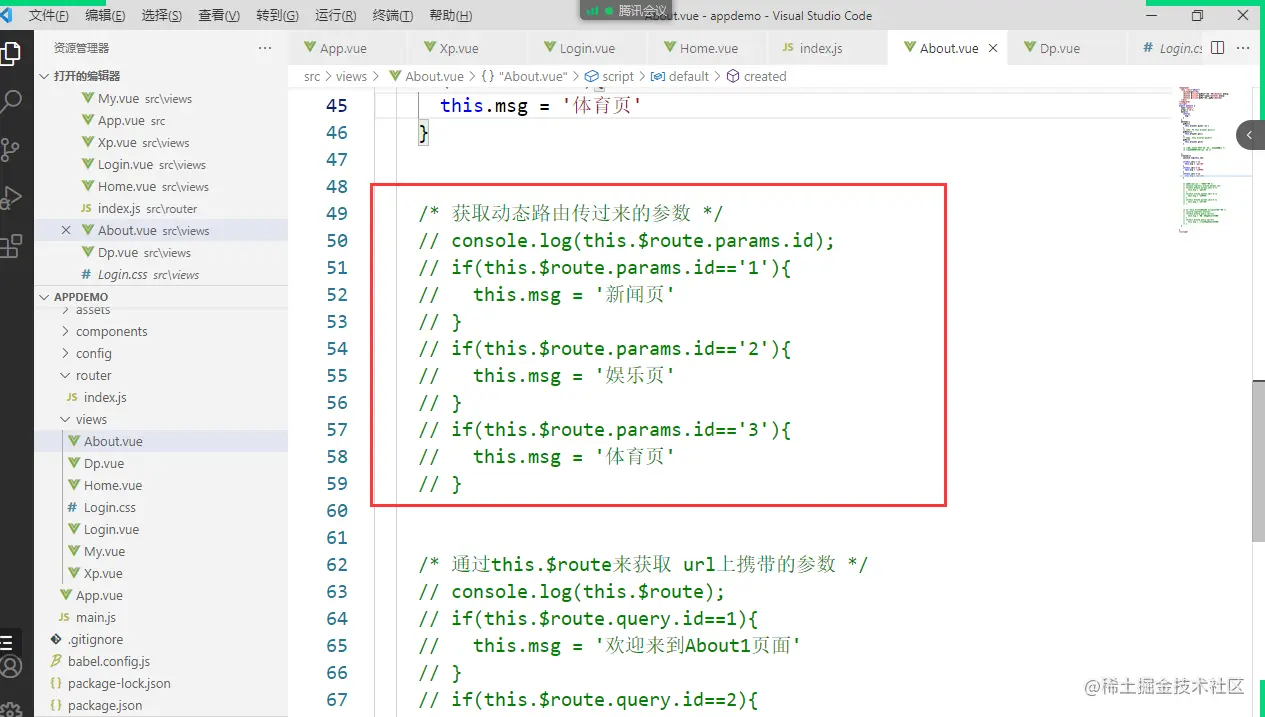Open package-lock.json in the file tree
Image resolution: width=1265 pixels, height=717 pixels.
click(x=161, y=683)
